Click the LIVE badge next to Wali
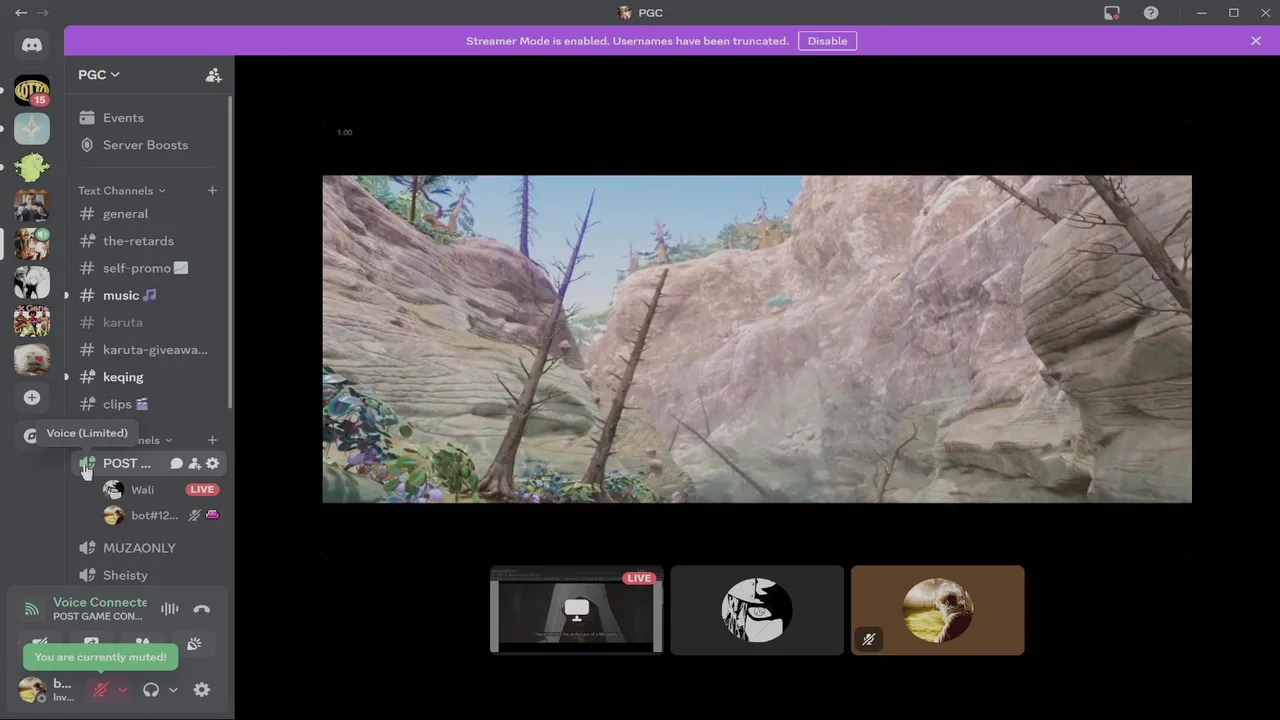This screenshot has height=720, width=1280. (202, 490)
